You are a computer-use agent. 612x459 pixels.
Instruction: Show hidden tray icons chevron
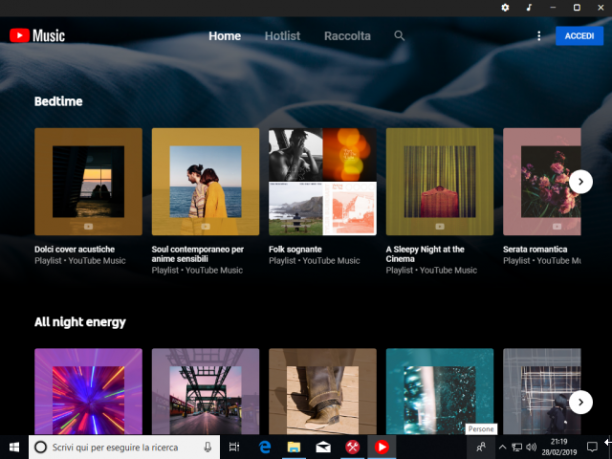coord(503,447)
